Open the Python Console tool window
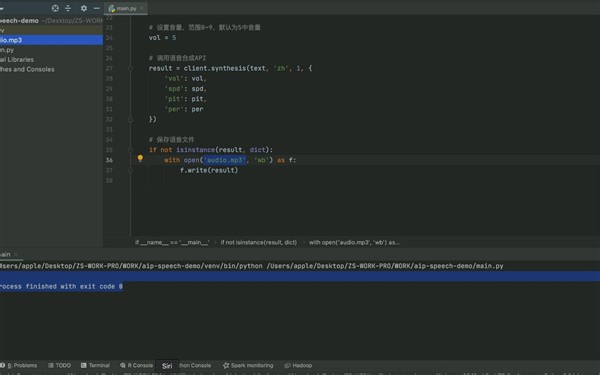 coord(195,365)
